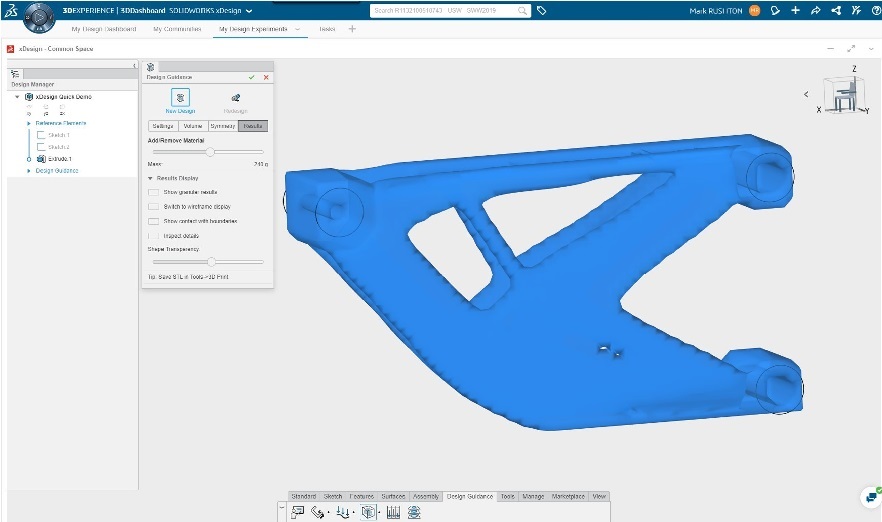Collapse the Results Display section
The height and width of the screenshot is (522, 882).
151,178
